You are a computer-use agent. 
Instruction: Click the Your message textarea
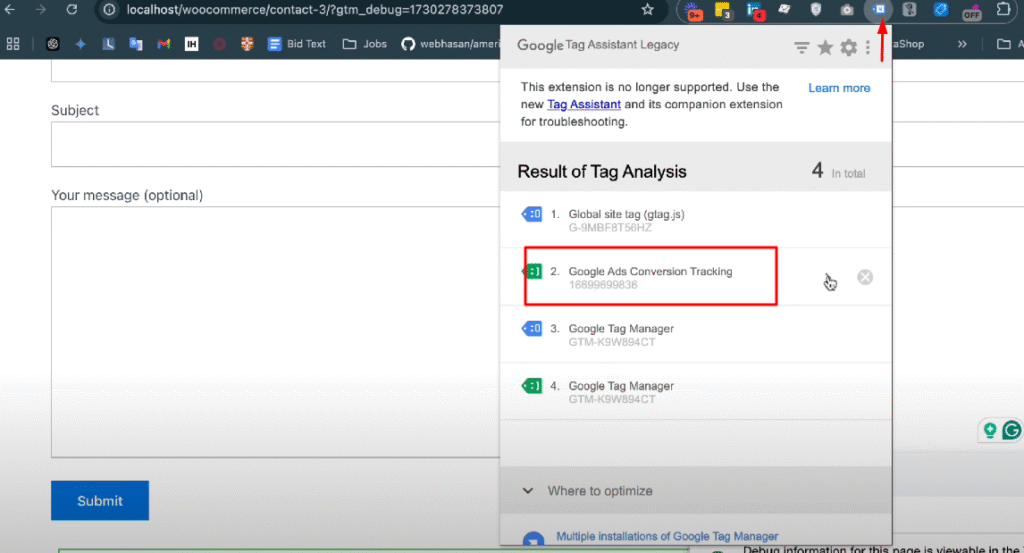276,332
